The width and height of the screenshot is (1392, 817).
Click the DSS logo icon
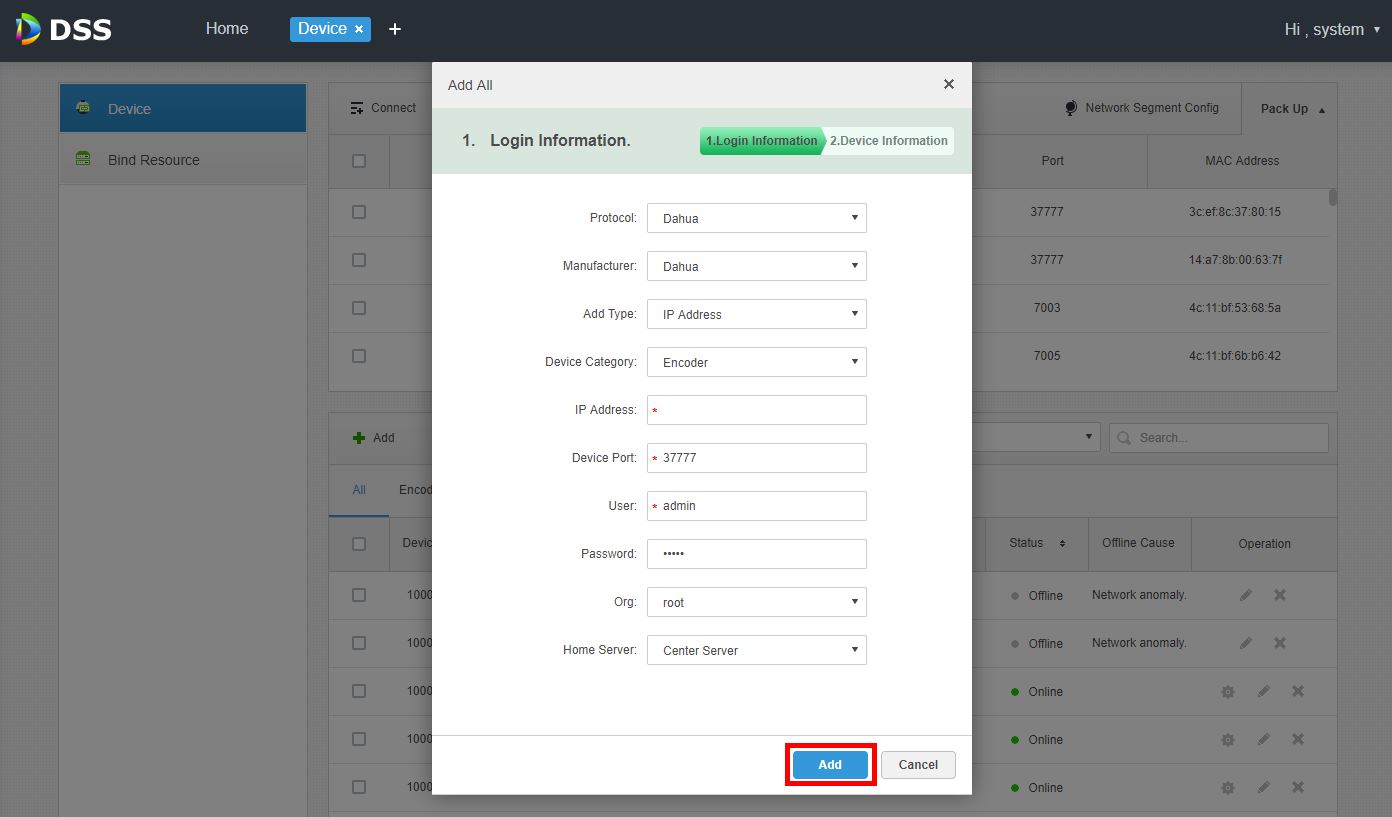click(28, 29)
